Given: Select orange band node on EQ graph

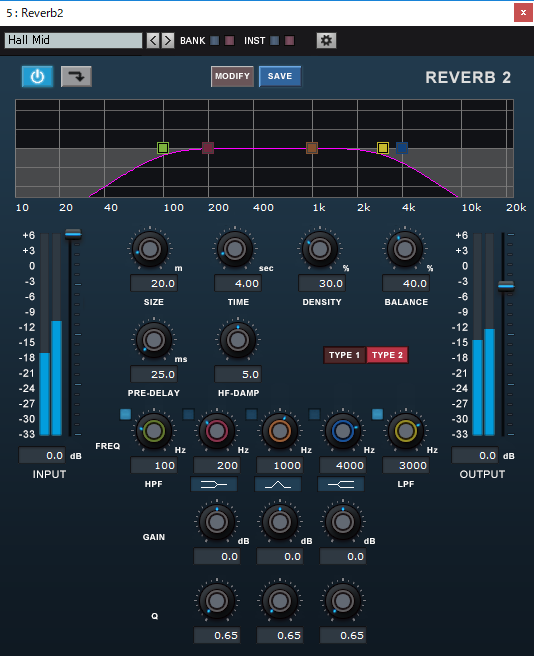Looking at the screenshot, I should coord(312,148).
